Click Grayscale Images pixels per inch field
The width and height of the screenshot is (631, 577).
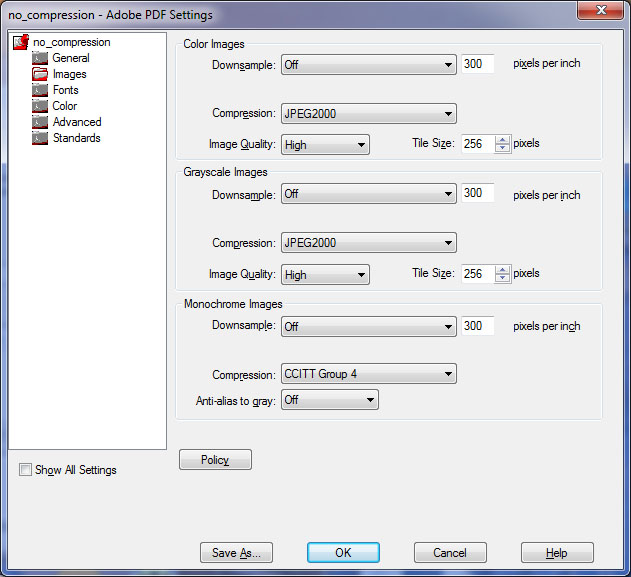tap(478, 193)
